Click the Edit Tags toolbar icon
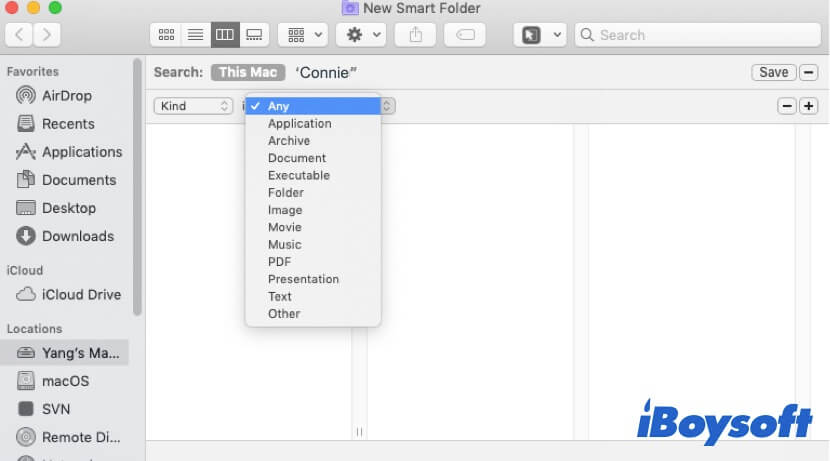 [x=464, y=34]
